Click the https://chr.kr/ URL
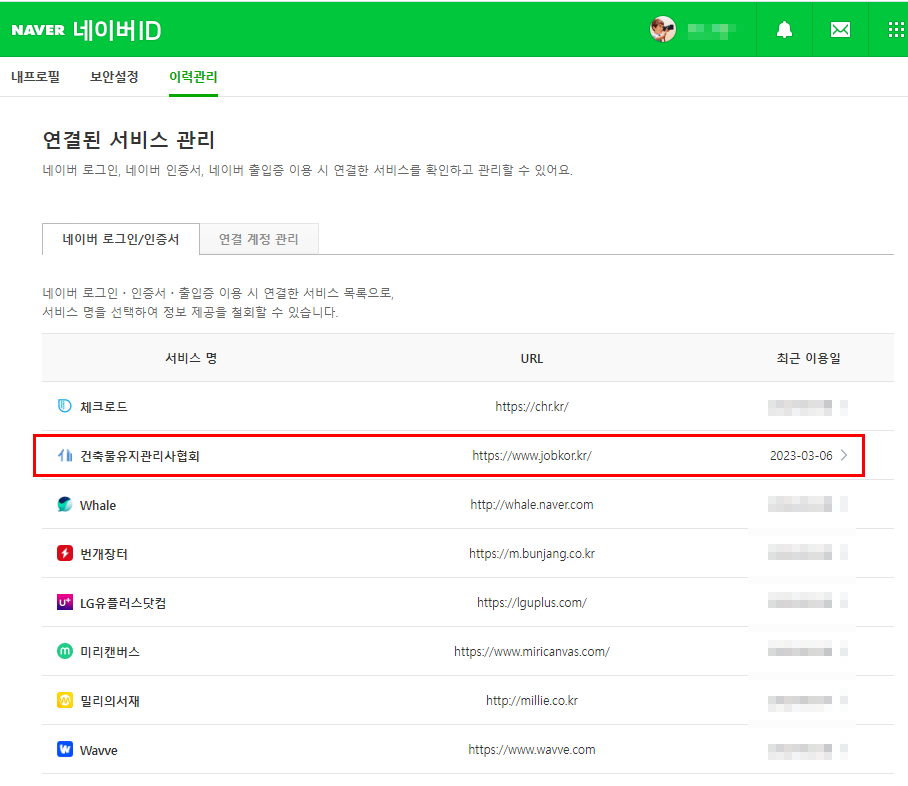The width and height of the screenshot is (908, 786). coord(532,407)
